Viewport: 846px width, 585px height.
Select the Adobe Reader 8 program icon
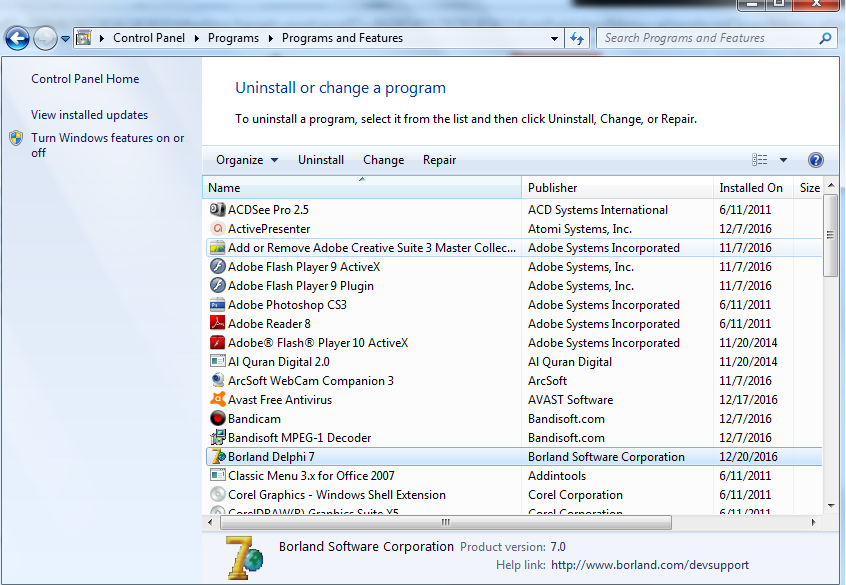tap(217, 323)
